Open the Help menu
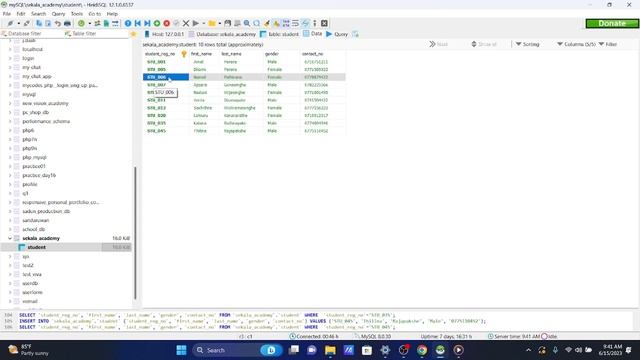Screen dimensions: 640x360 [x=112, y=14]
